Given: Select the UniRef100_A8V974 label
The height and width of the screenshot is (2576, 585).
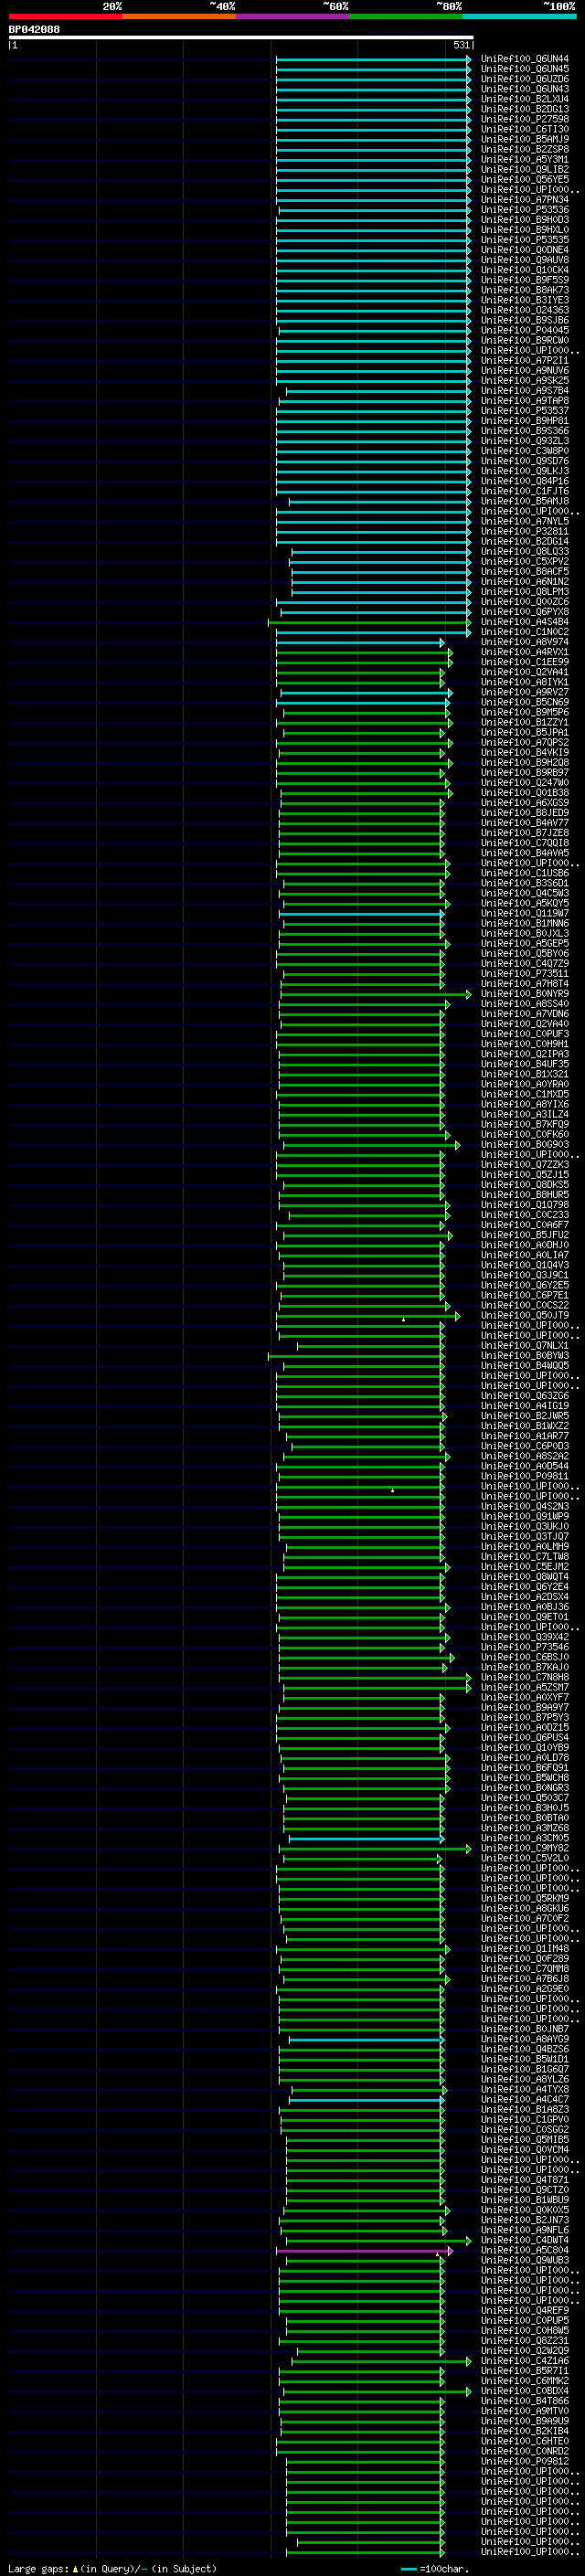Looking at the screenshot, I should (525, 642).
